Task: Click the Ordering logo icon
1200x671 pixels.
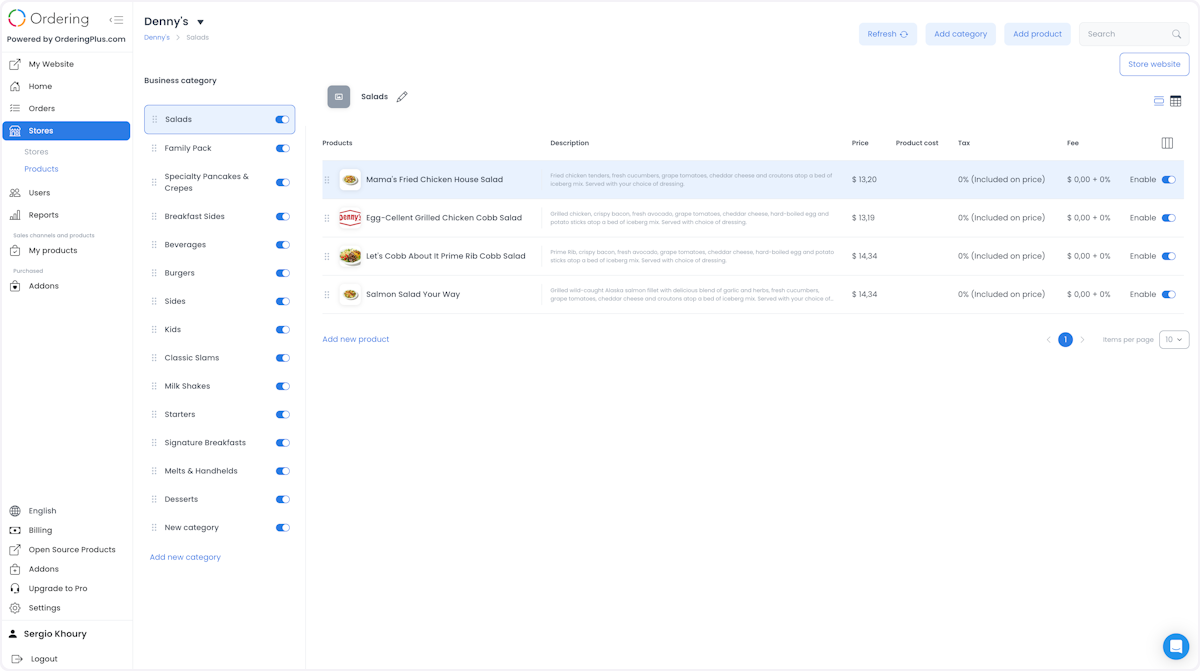Action: 17,19
